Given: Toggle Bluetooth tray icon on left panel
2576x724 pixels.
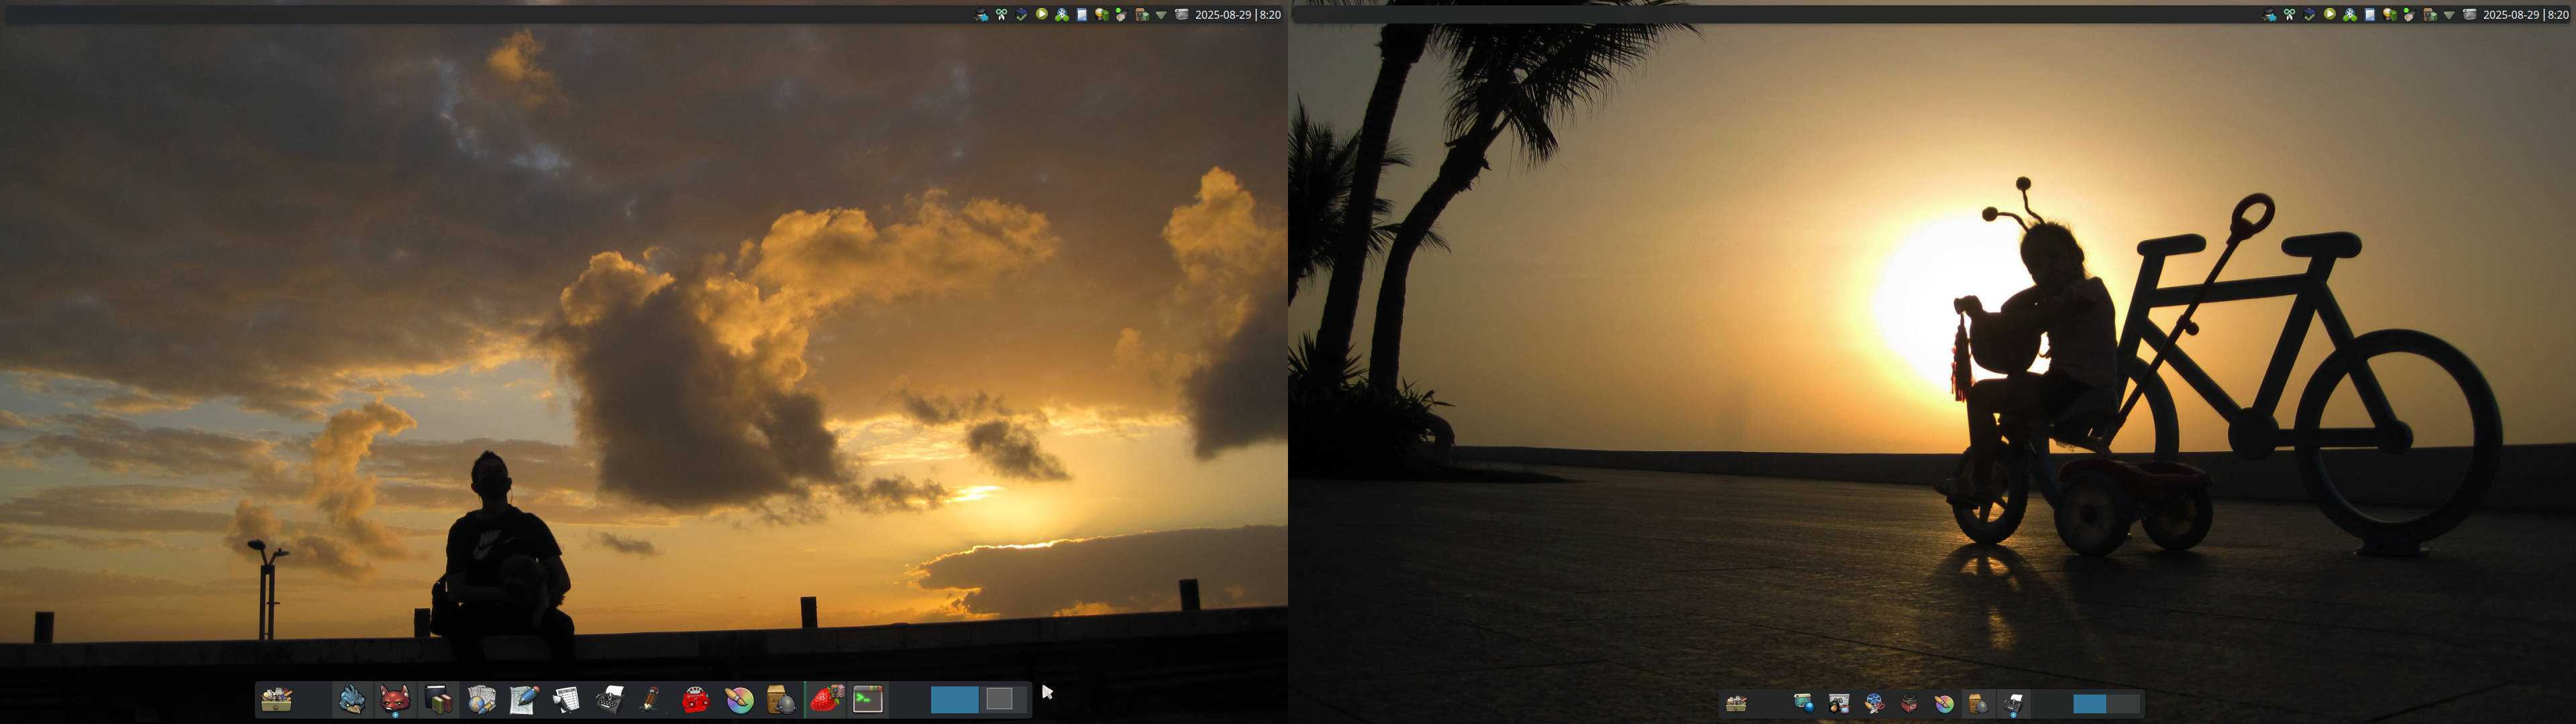Looking at the screenshot, I should 1062,15.
